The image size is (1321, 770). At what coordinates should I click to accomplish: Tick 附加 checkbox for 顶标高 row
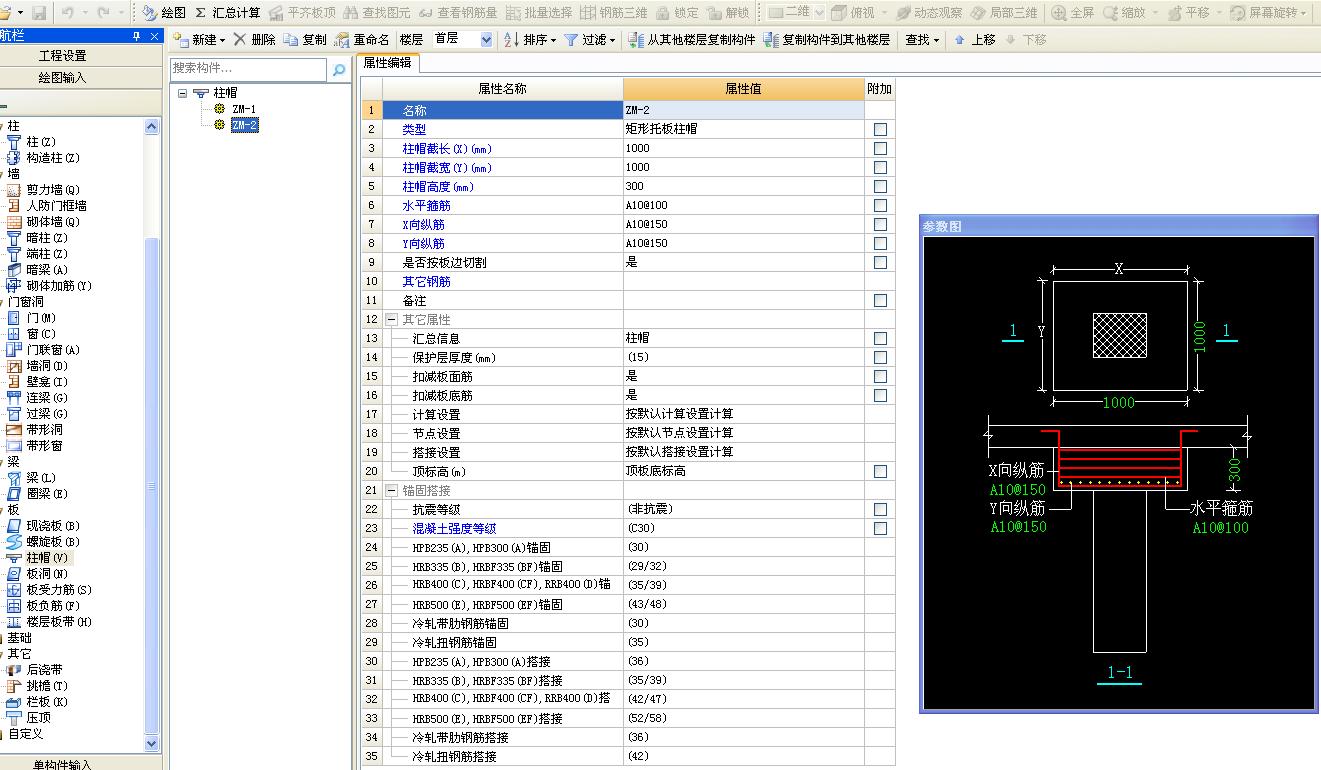880,471
